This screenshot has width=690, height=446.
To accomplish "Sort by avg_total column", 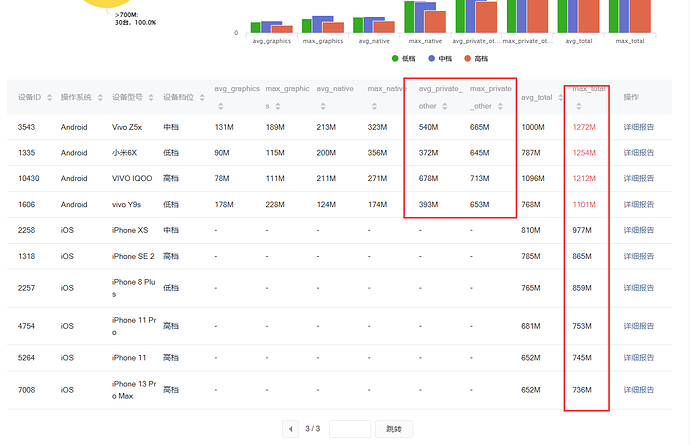I will [560, 97].
